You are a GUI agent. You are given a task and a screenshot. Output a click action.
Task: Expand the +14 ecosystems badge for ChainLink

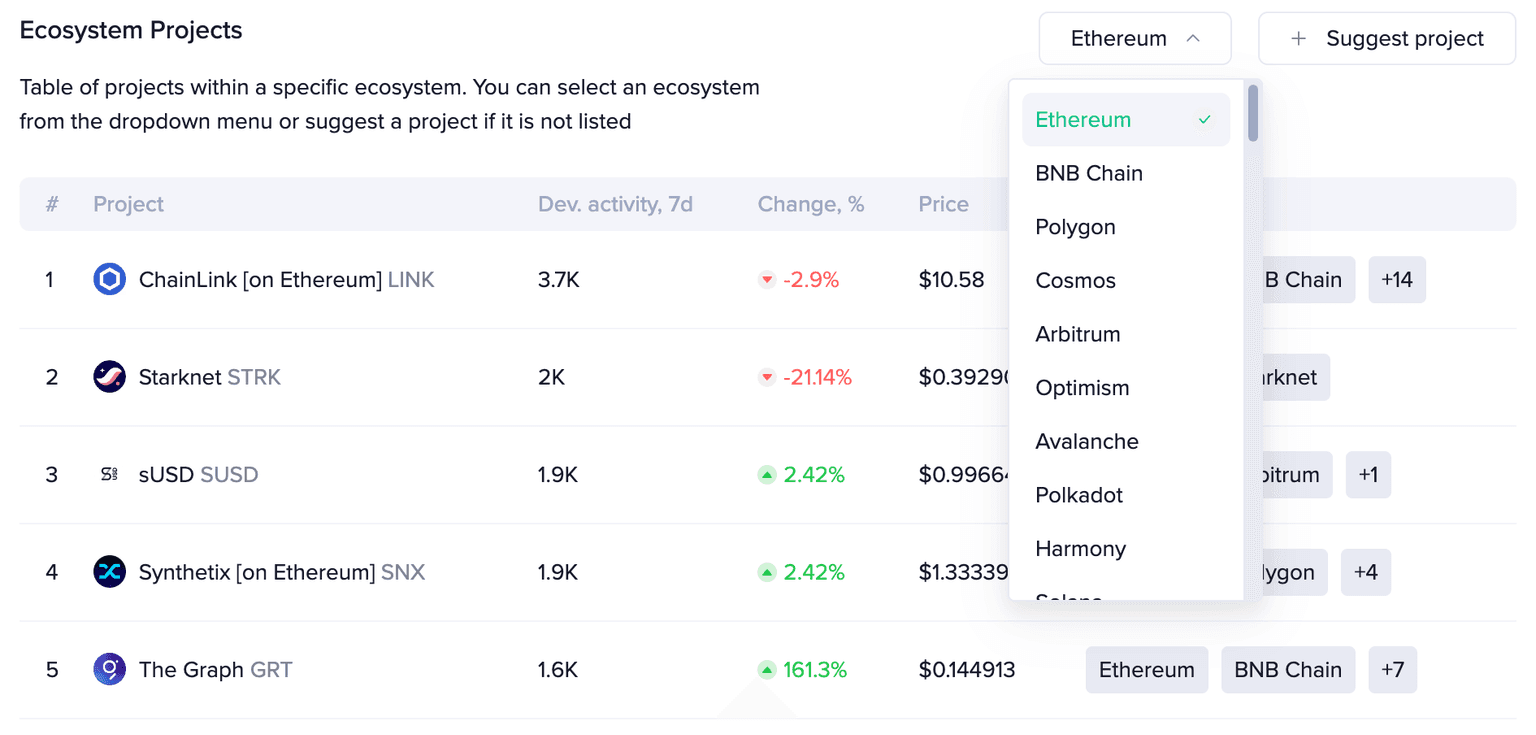1396,280
